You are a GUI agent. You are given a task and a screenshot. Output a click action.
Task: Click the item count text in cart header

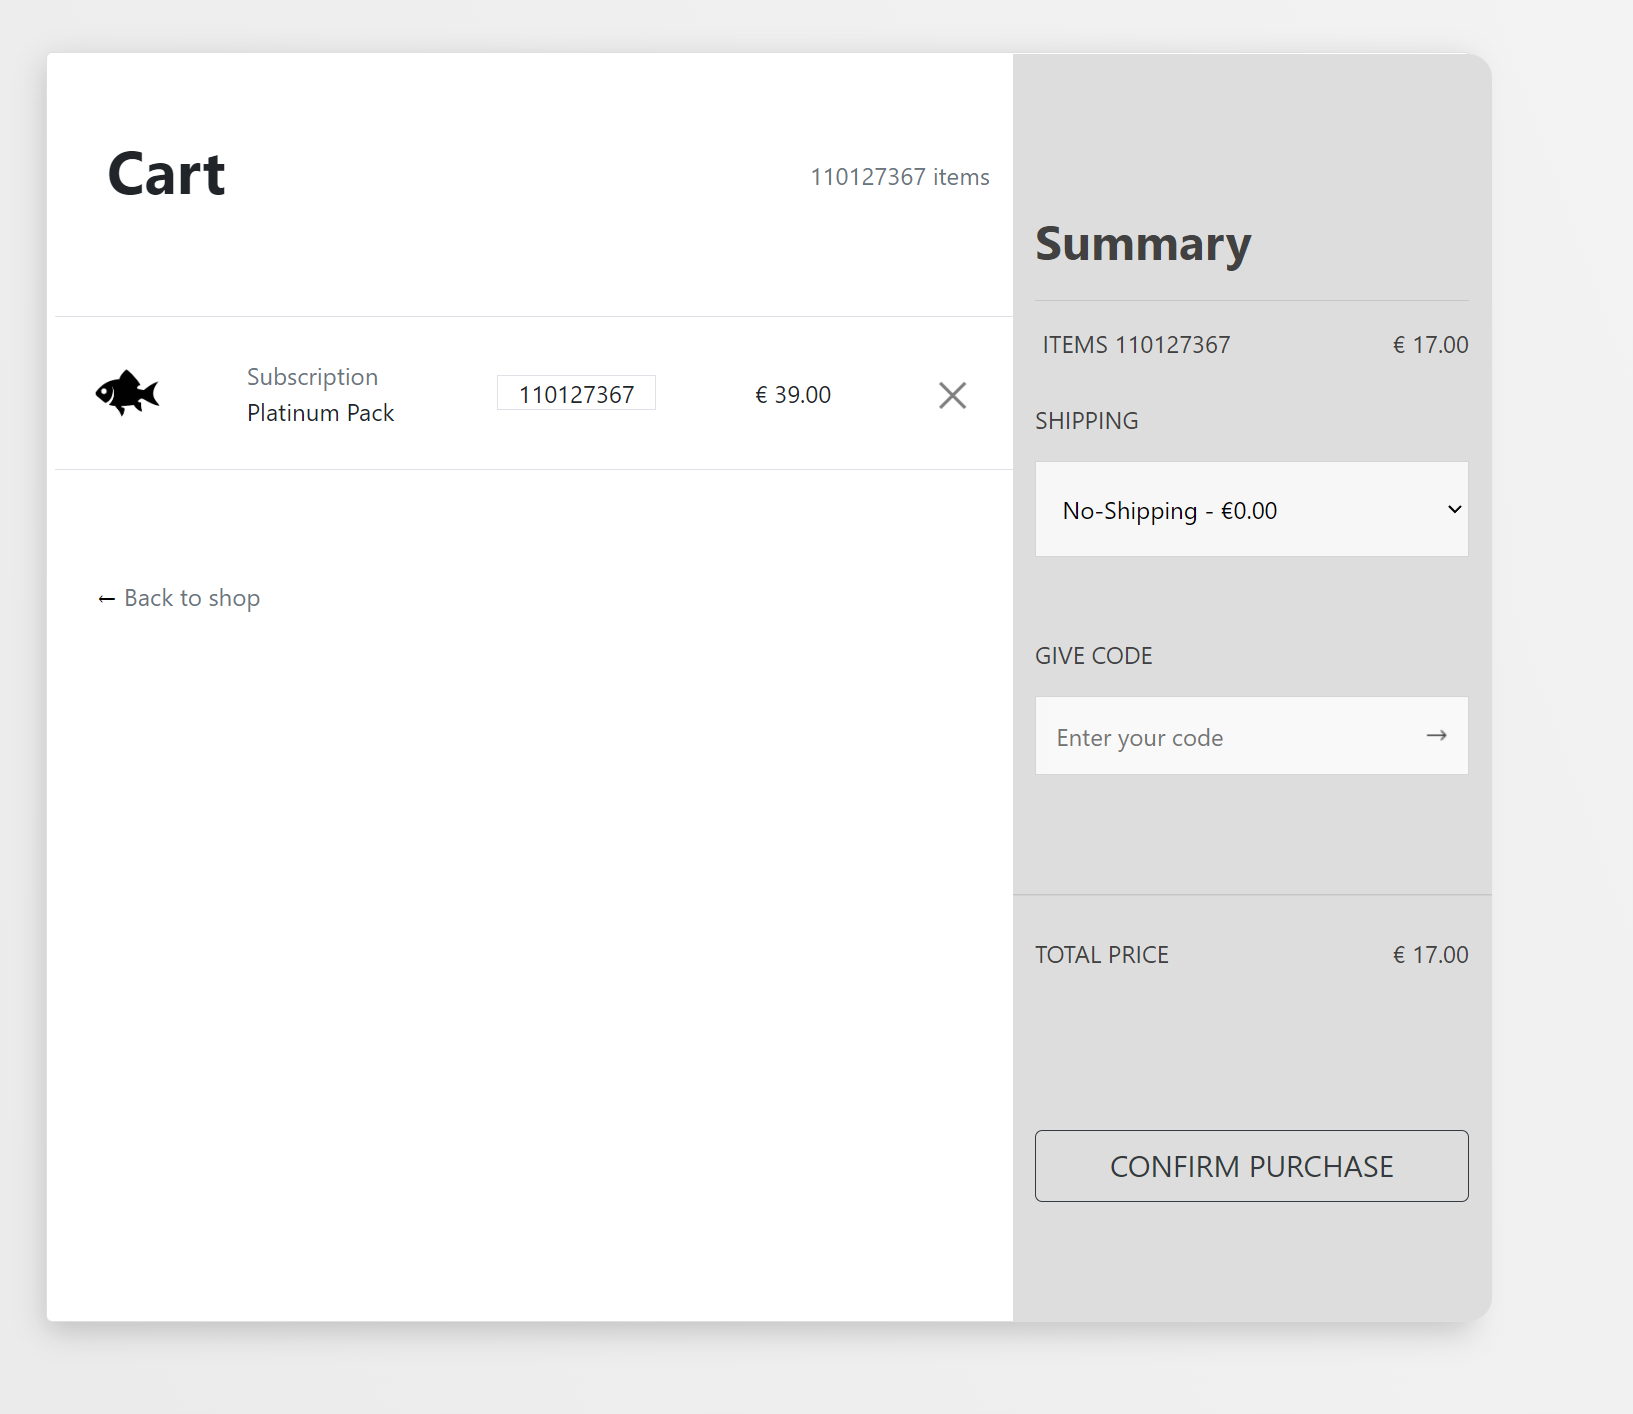click(899, 177)
